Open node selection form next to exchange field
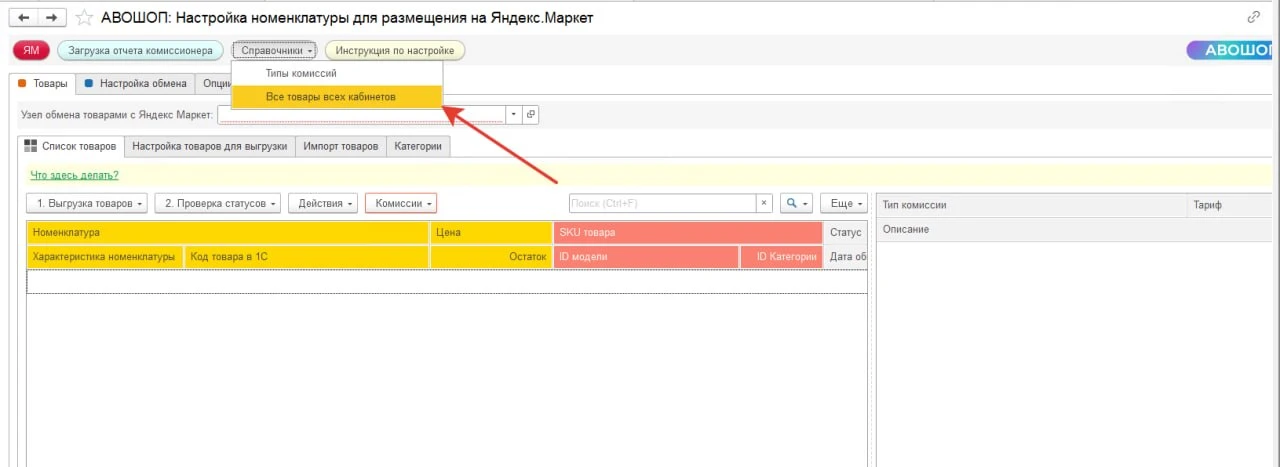The width and height of the screenshot is (1280, 467). [531, 114]
